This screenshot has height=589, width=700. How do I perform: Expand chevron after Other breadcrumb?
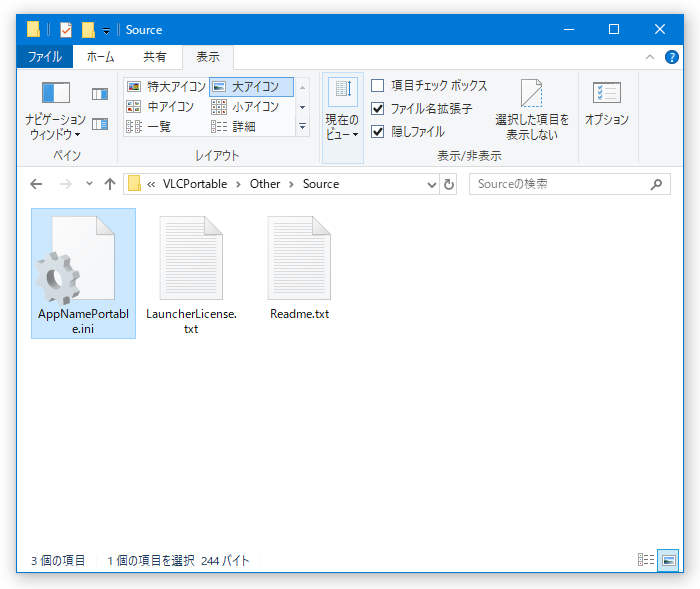click(x=292, y=184)
